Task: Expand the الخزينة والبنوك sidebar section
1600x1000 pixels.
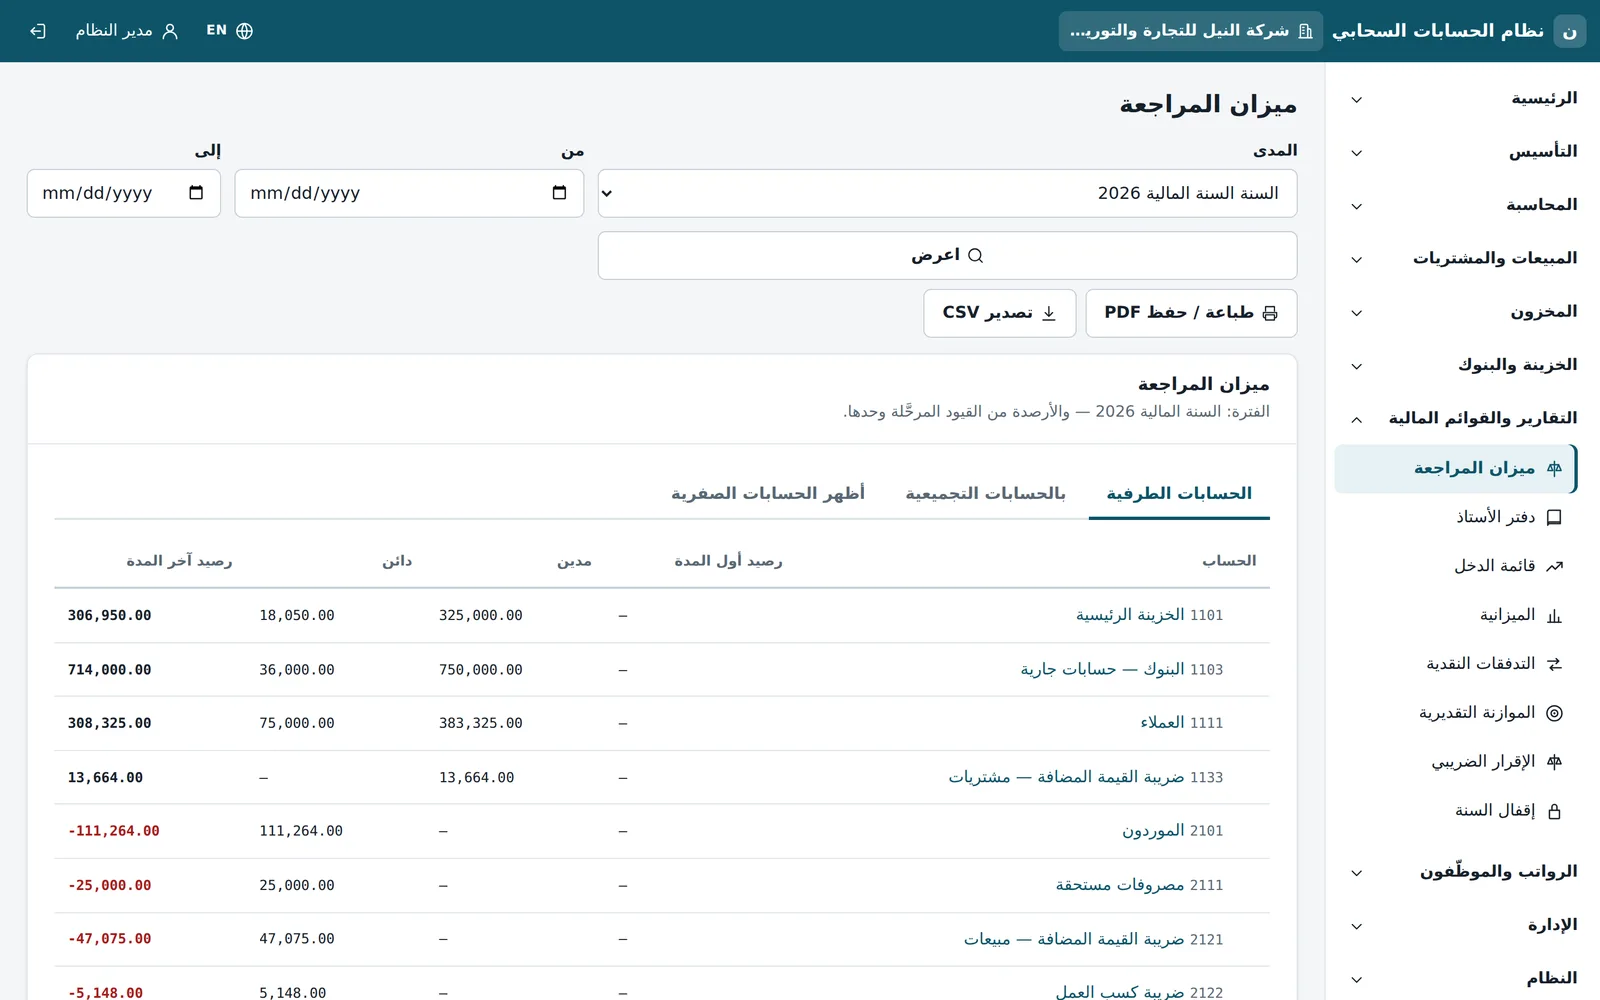Action: (1463, 365)
